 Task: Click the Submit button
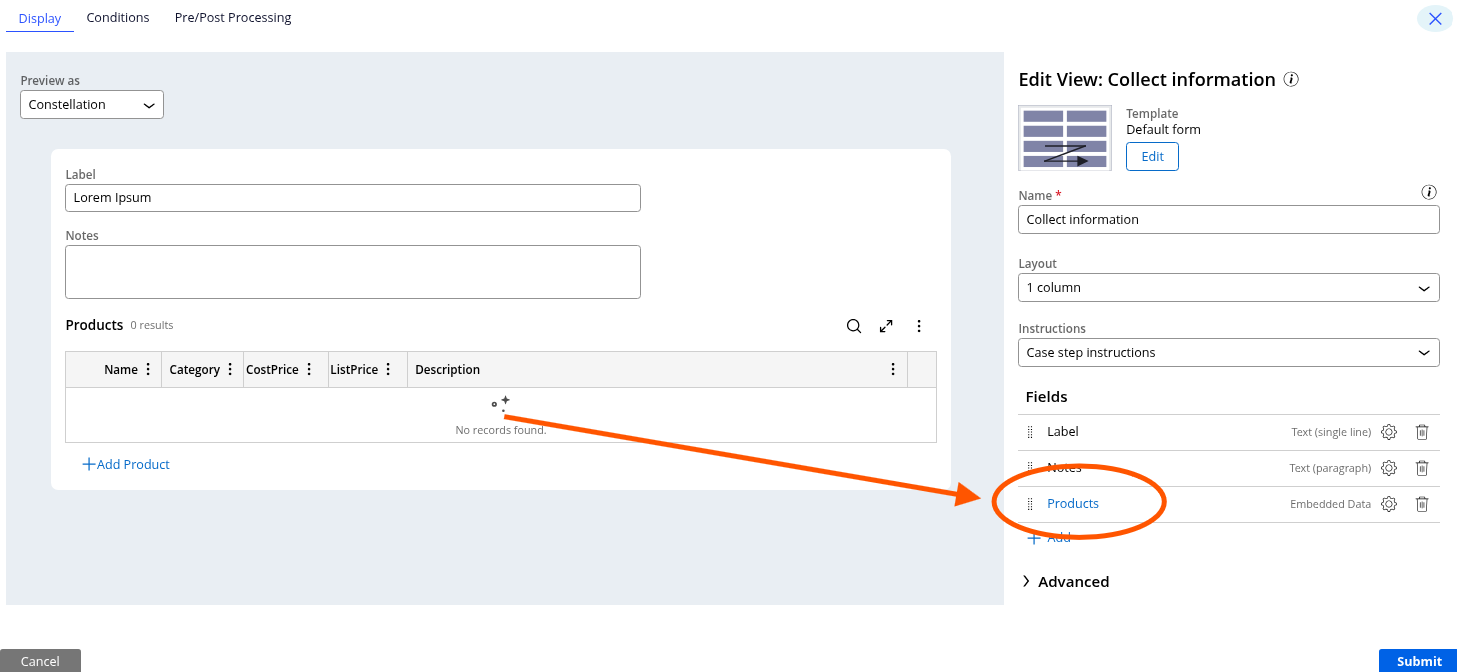1418,661
